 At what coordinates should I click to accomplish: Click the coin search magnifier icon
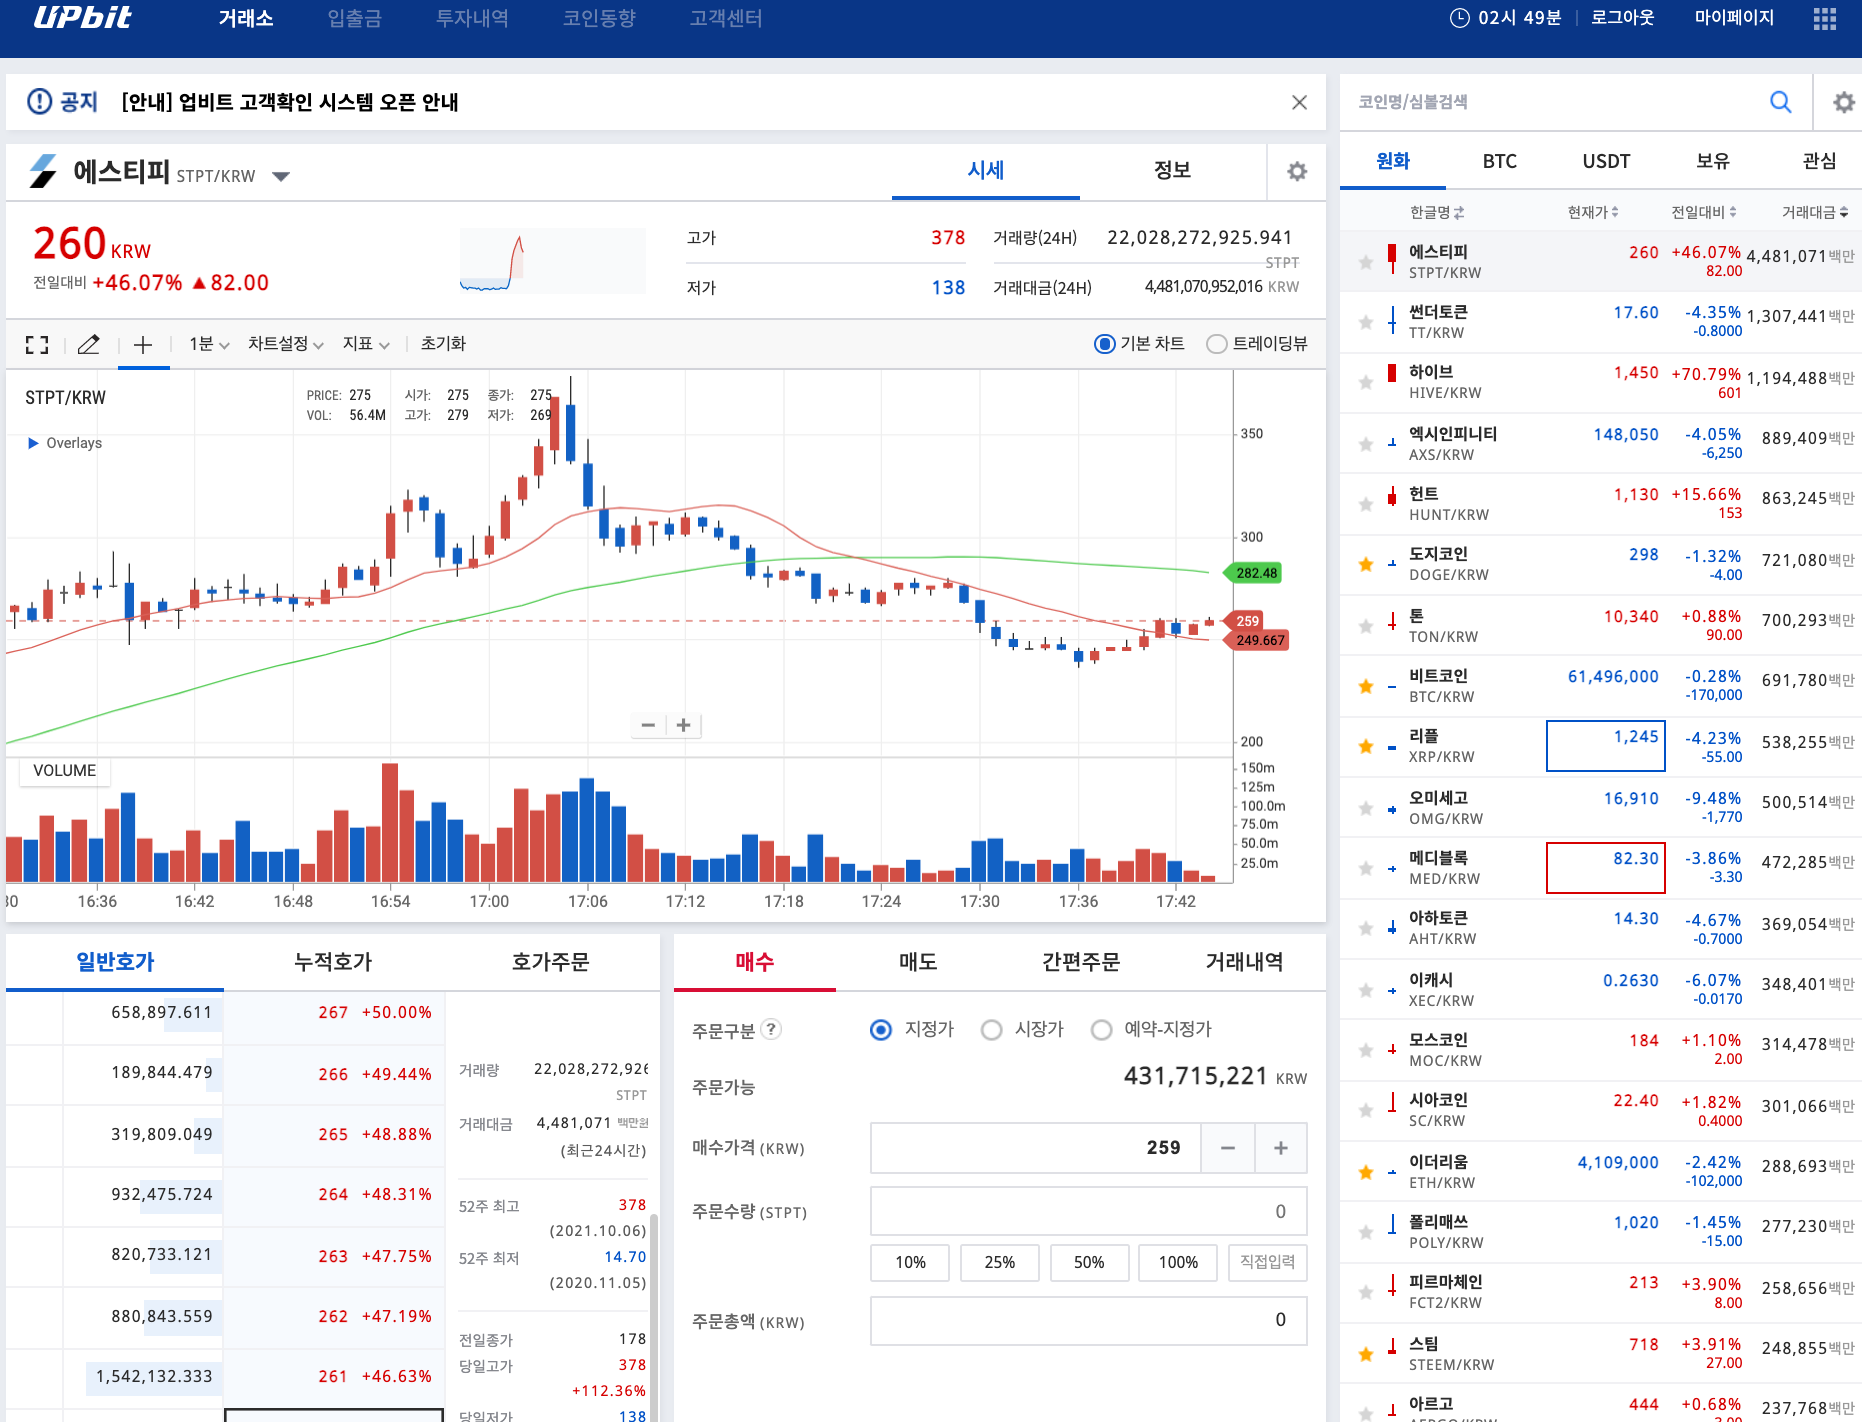coord(1780,102)
